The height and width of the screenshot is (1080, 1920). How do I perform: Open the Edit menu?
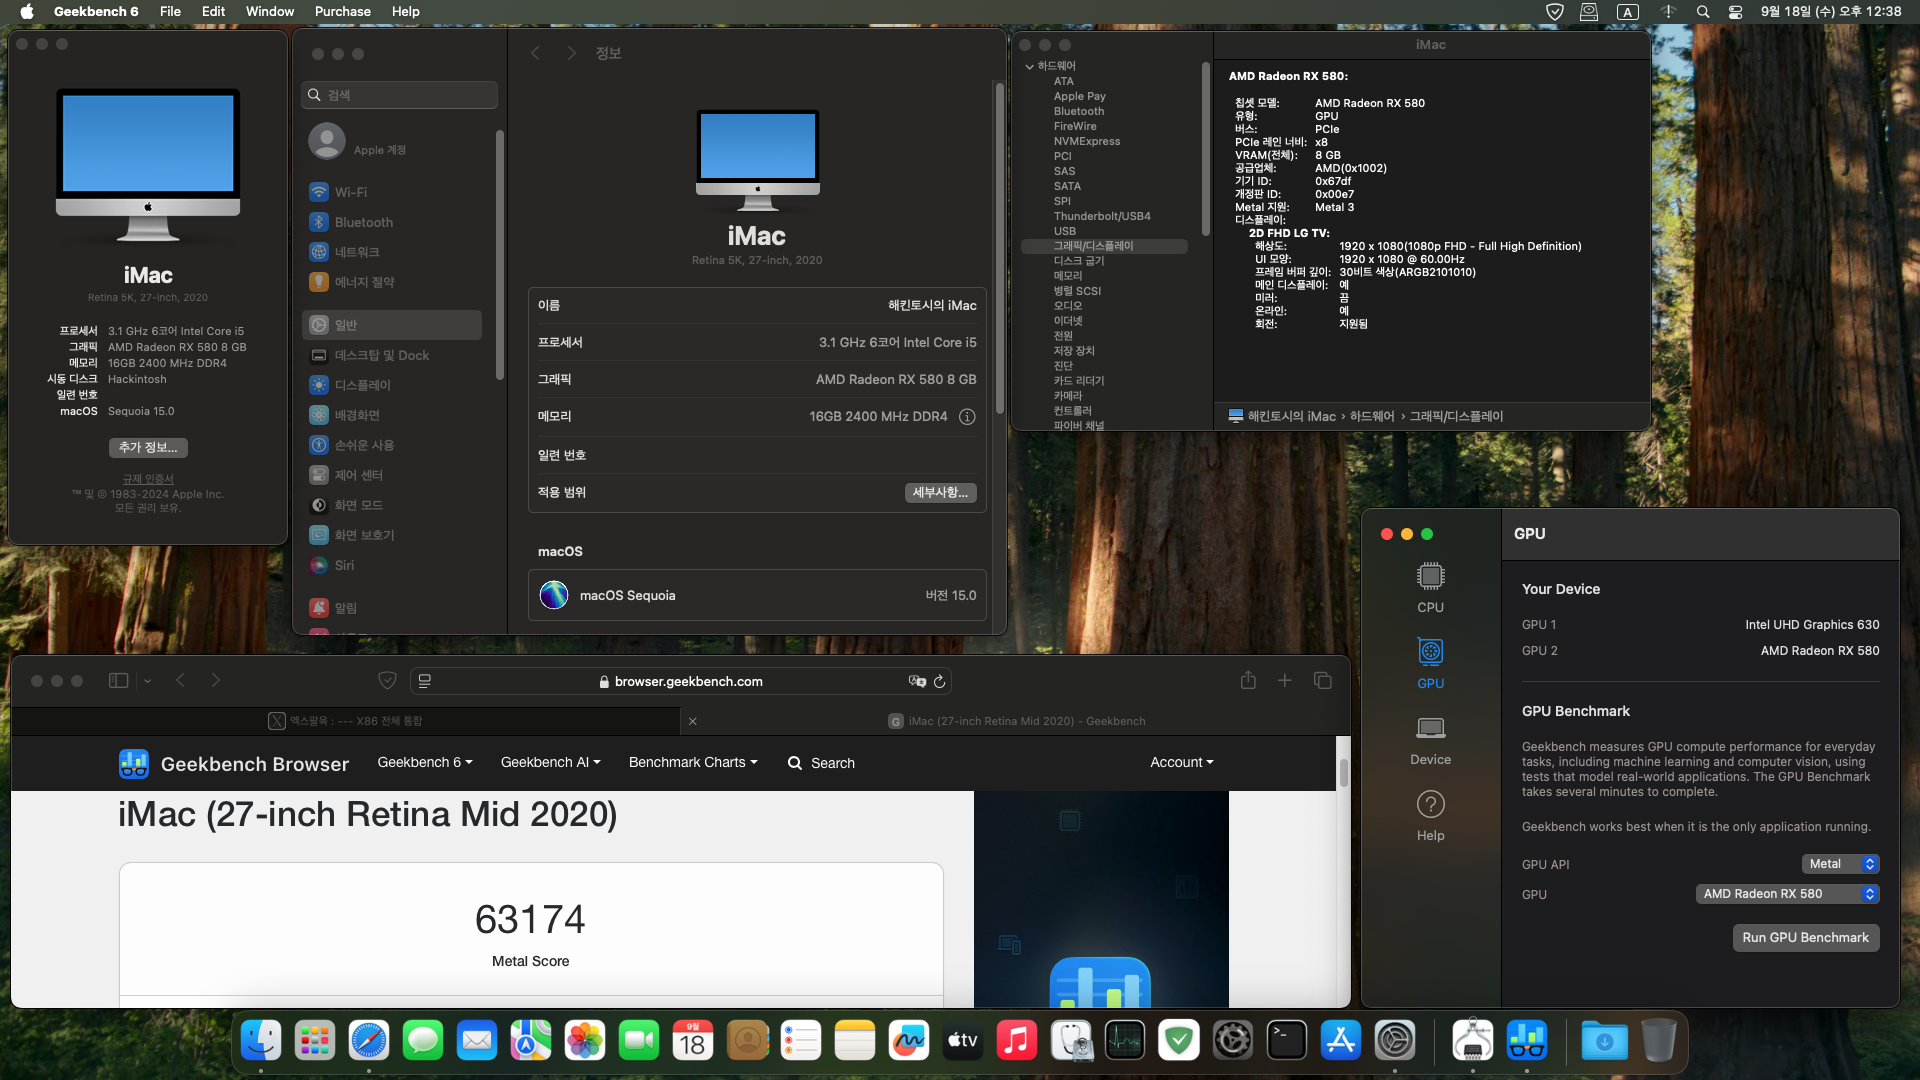tap(213, 12)
